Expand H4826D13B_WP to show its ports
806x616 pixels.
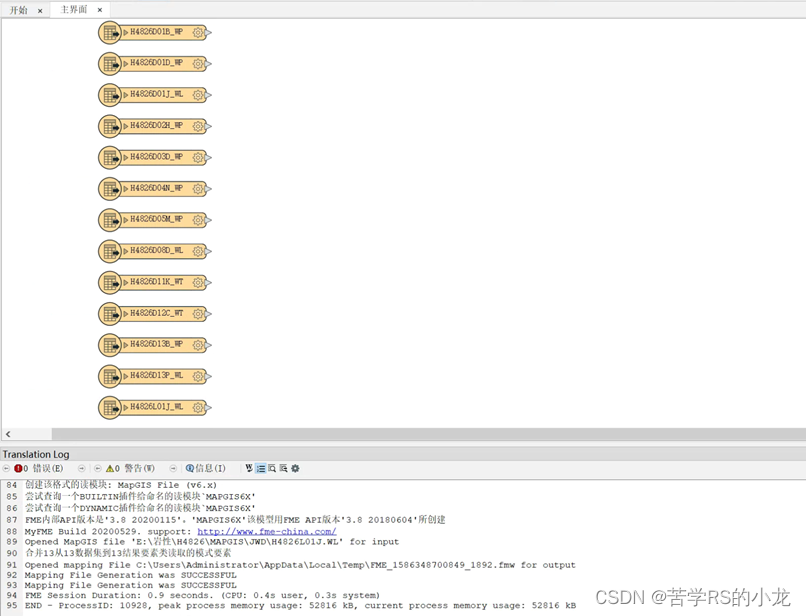tap(124, 345)
